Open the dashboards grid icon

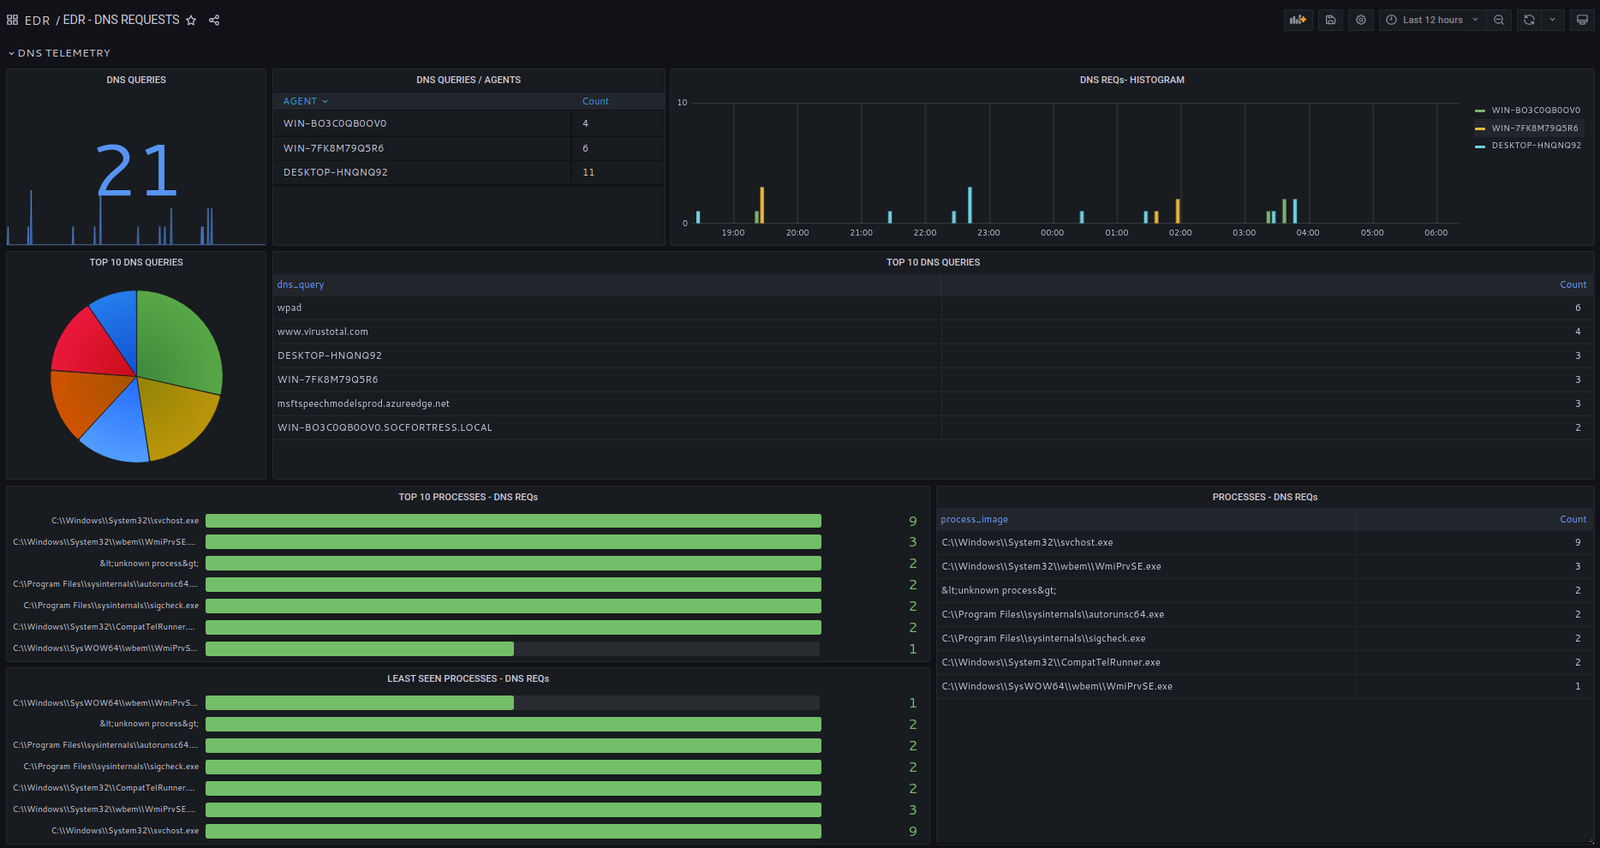point(13,20)
